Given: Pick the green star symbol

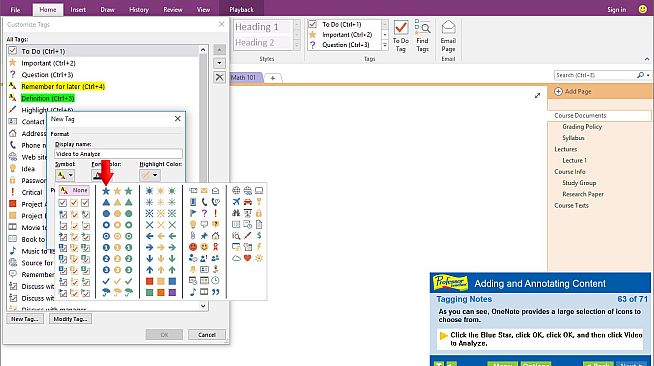Looking at the screenshot, I should coord(128,191).
